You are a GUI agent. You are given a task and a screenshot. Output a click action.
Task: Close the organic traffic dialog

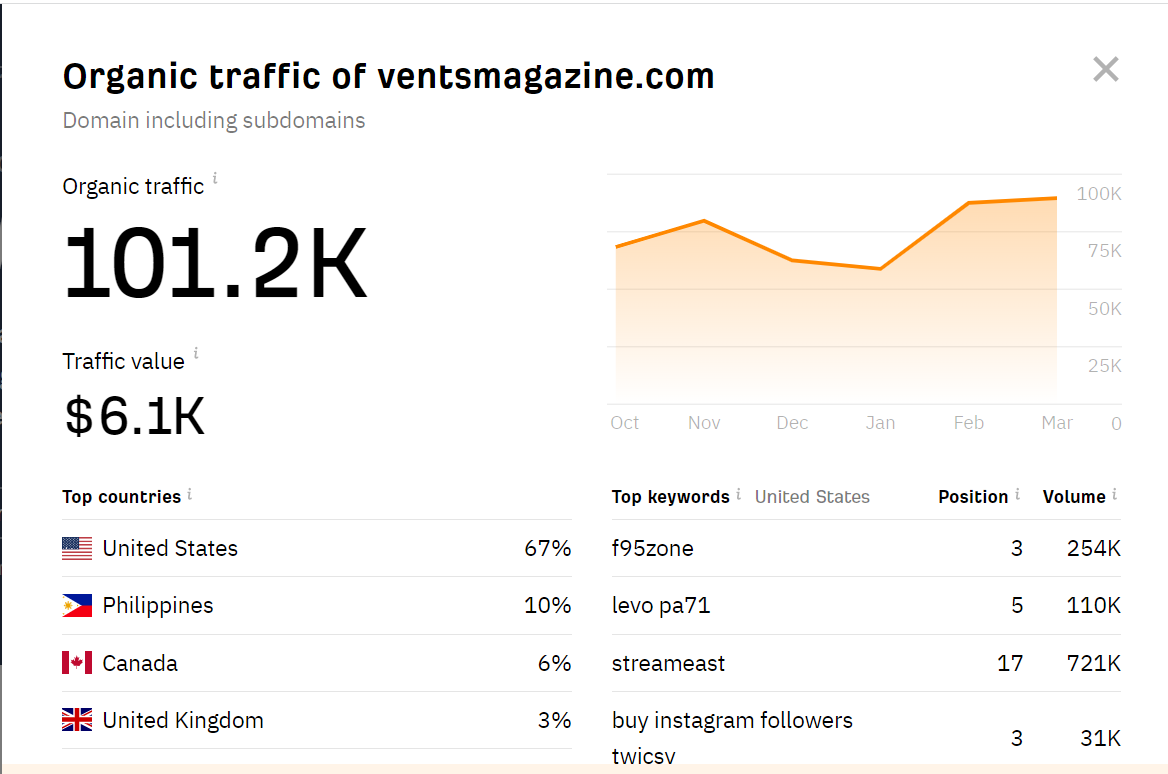coord(1105,70)
